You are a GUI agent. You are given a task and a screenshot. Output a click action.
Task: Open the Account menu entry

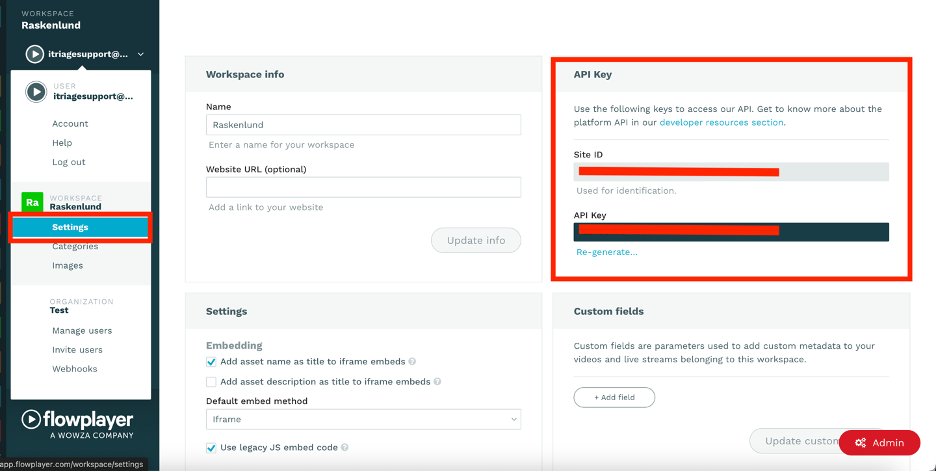point(70,124)
